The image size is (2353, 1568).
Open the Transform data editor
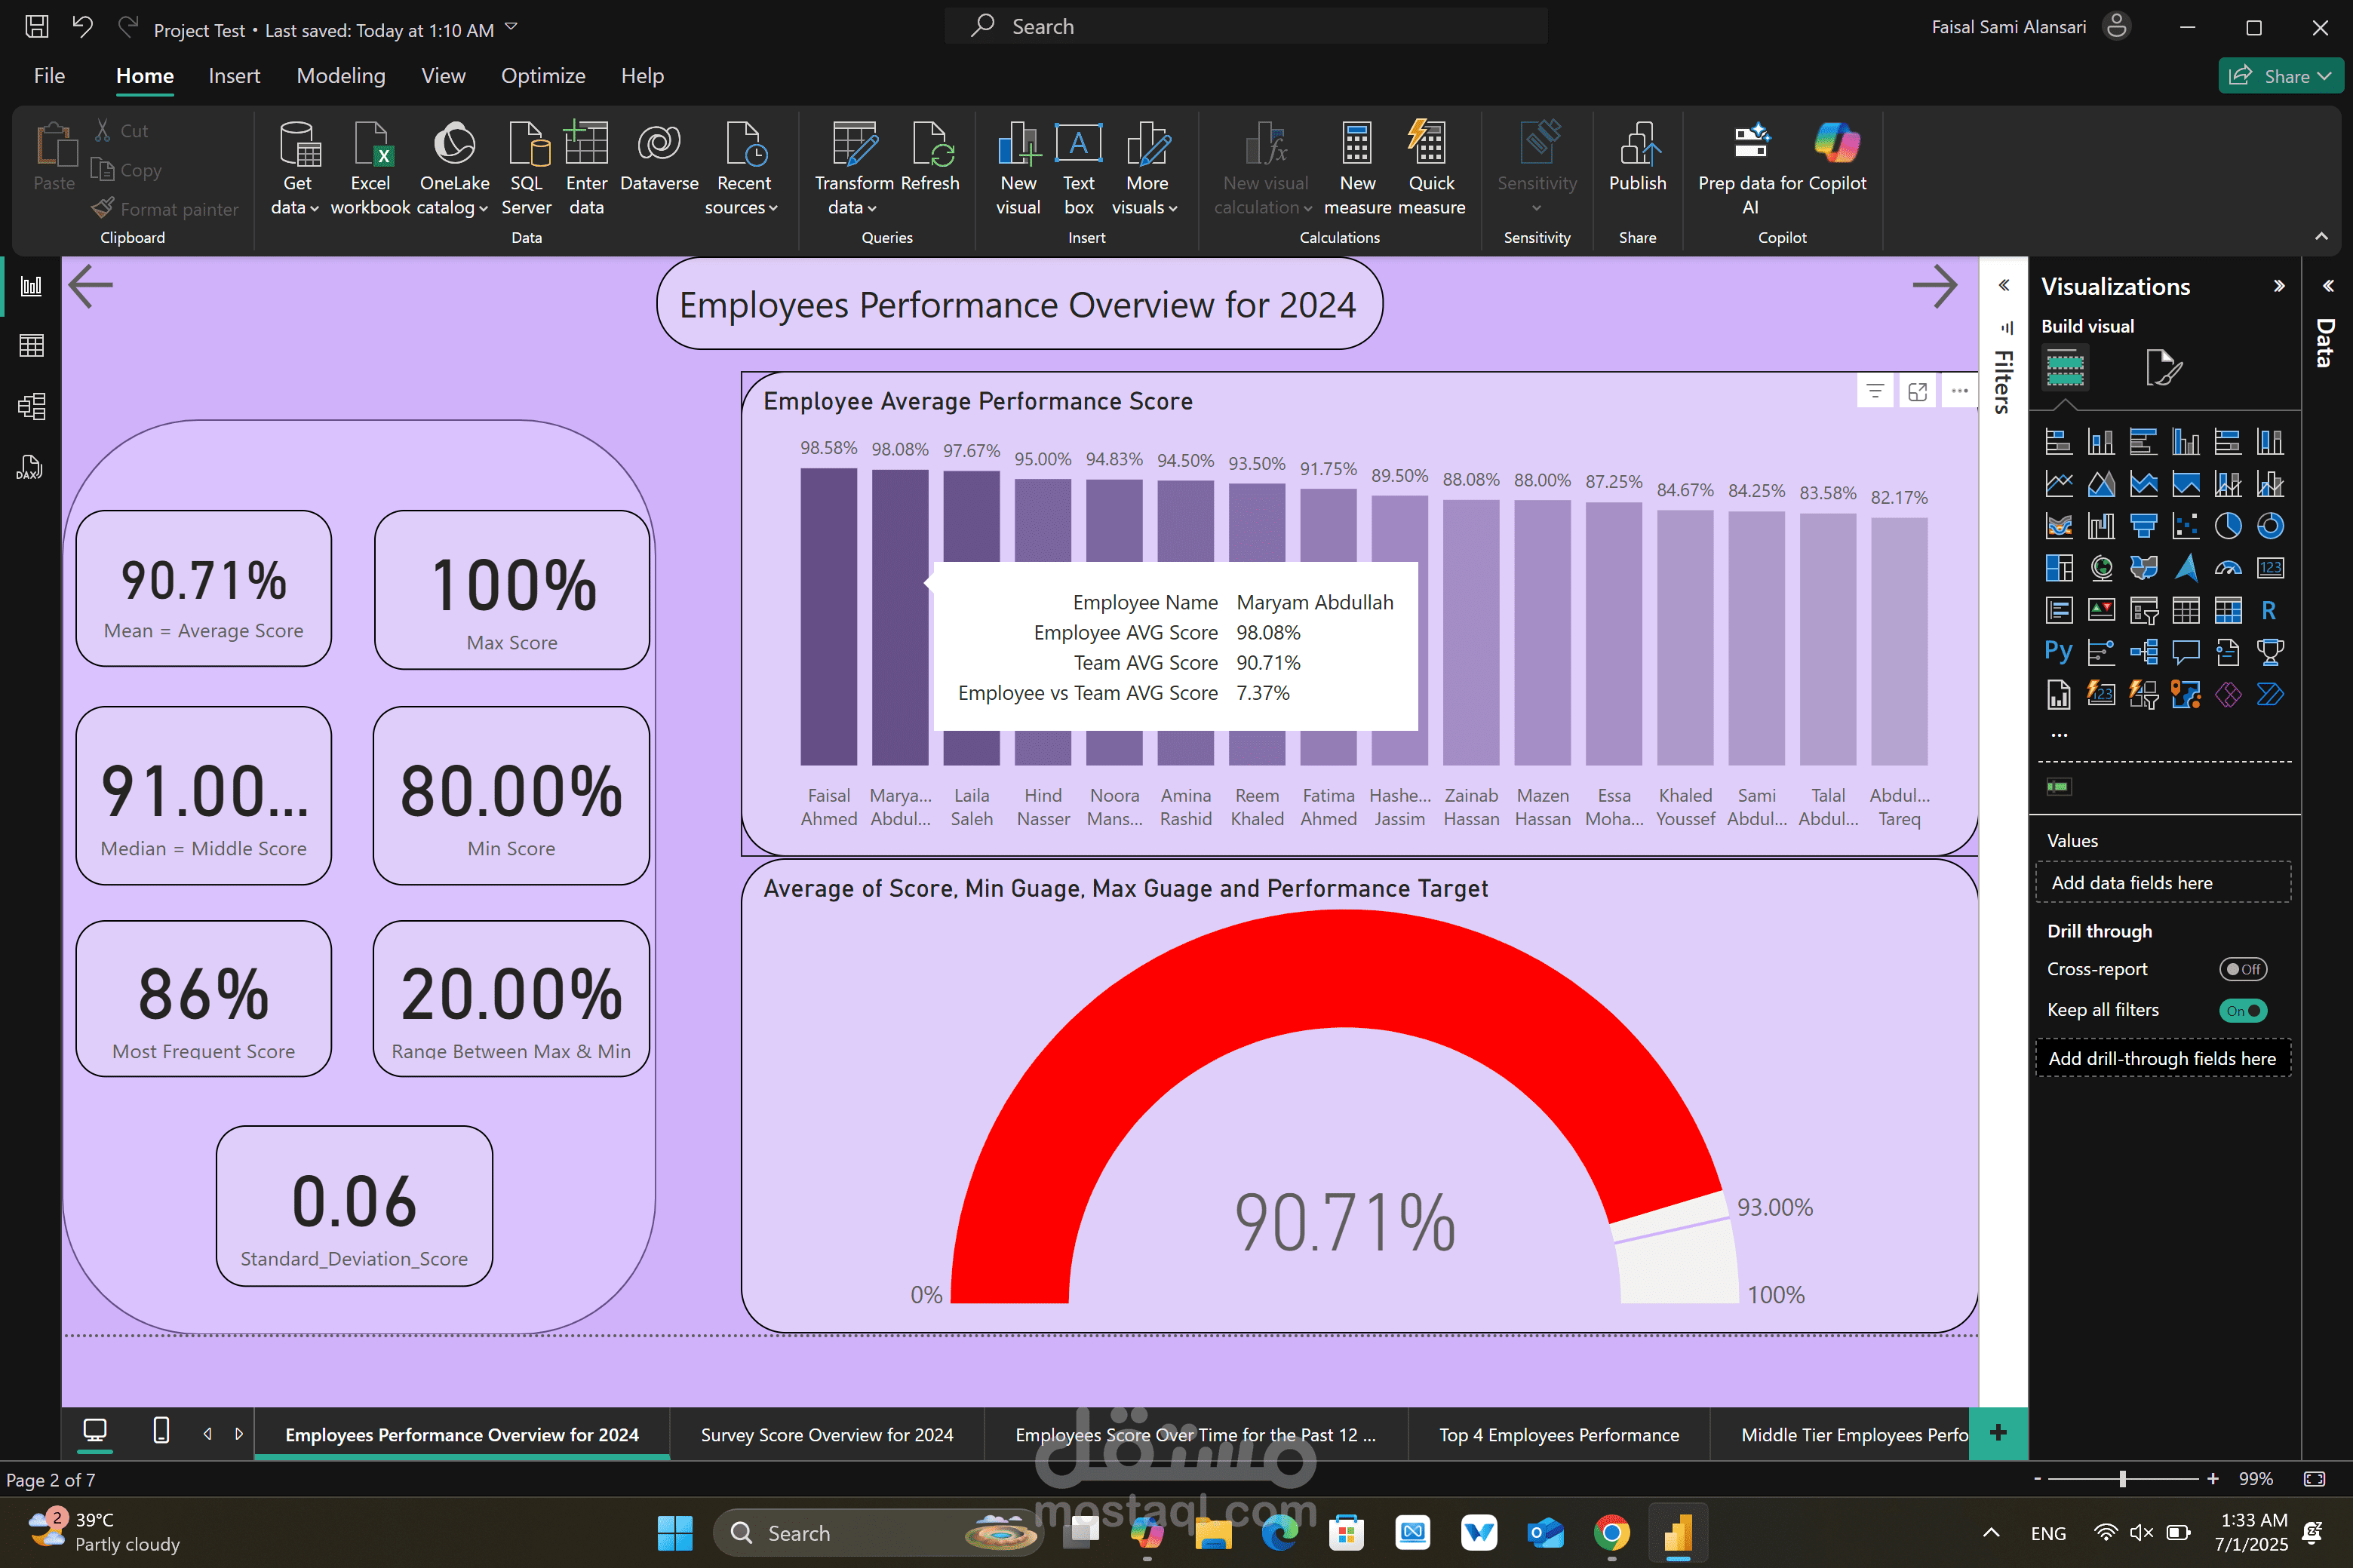853,167
